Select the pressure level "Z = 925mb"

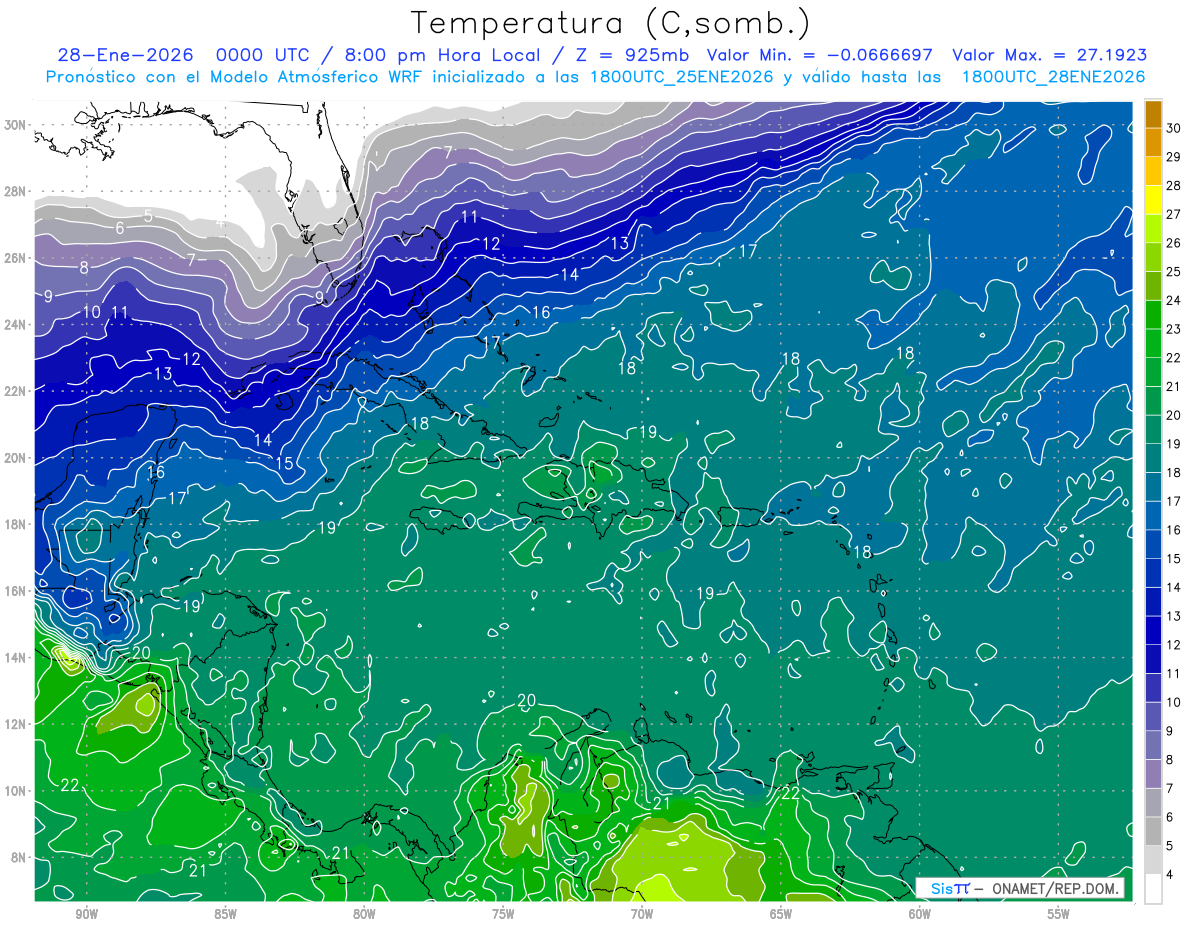tap(630, 56)
